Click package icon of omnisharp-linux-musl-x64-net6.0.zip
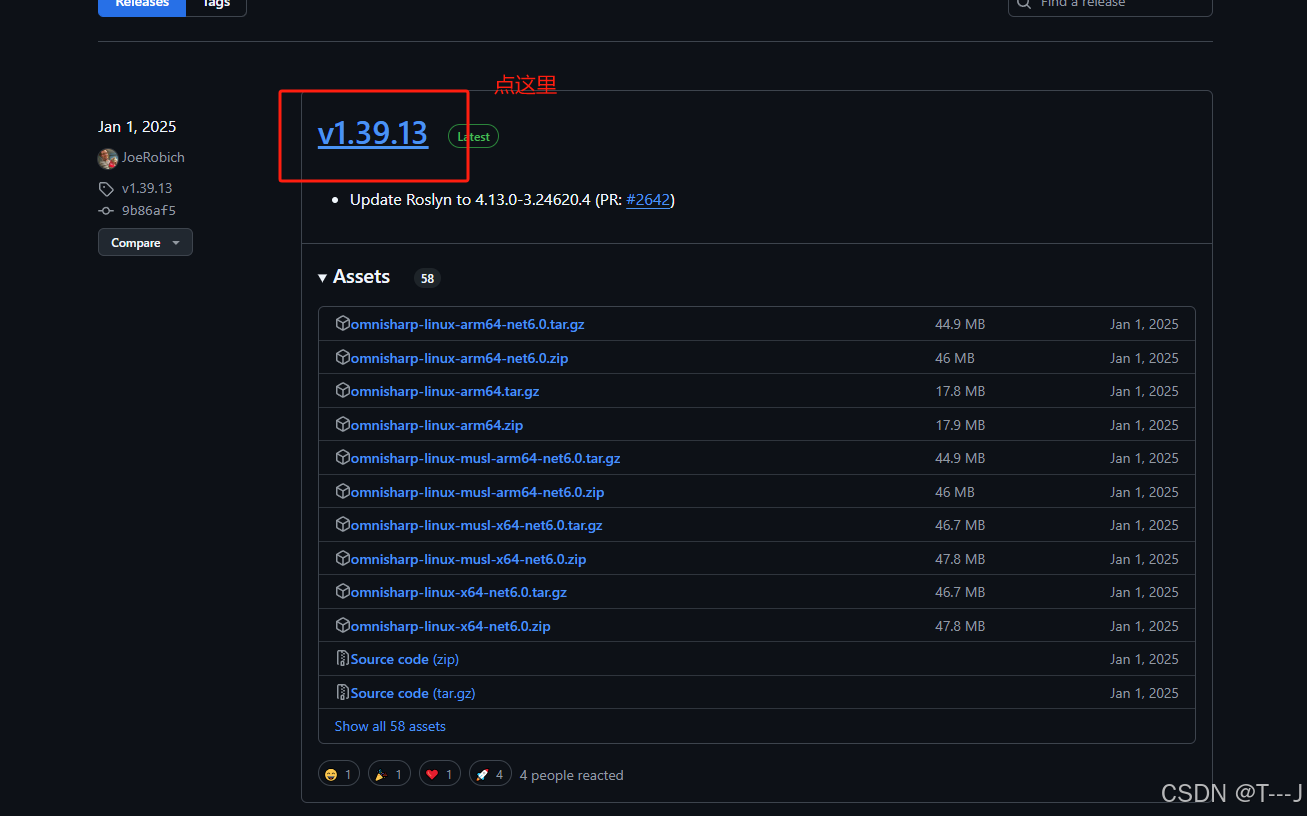 tap(342, 559)
